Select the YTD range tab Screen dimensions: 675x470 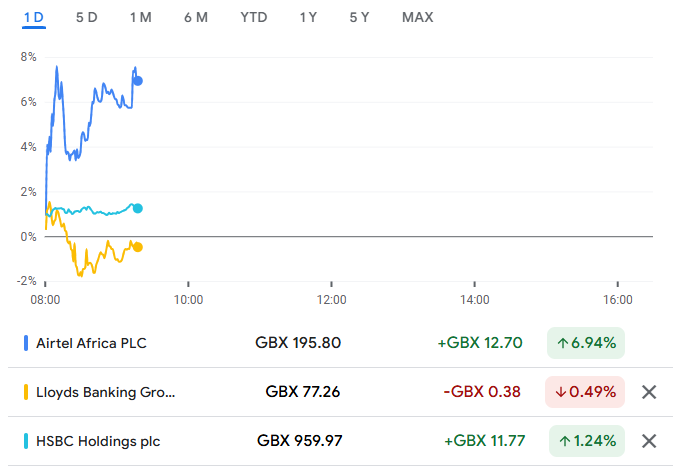tap(254, 18)
